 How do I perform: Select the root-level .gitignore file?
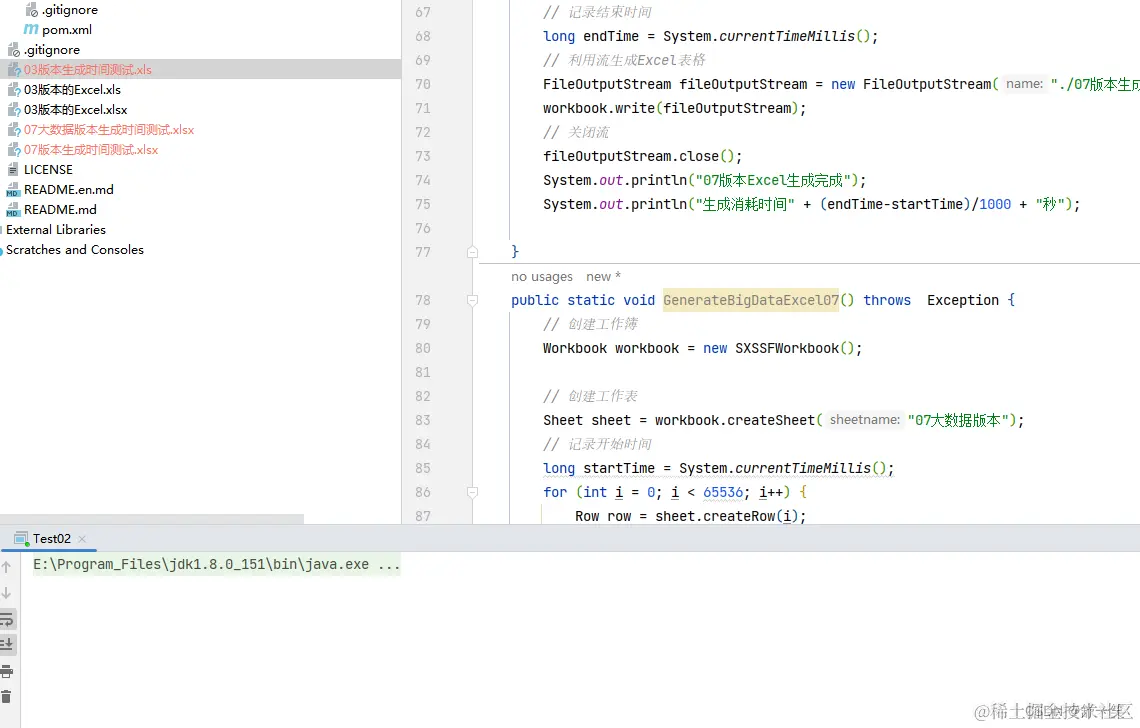click(52, 50)
